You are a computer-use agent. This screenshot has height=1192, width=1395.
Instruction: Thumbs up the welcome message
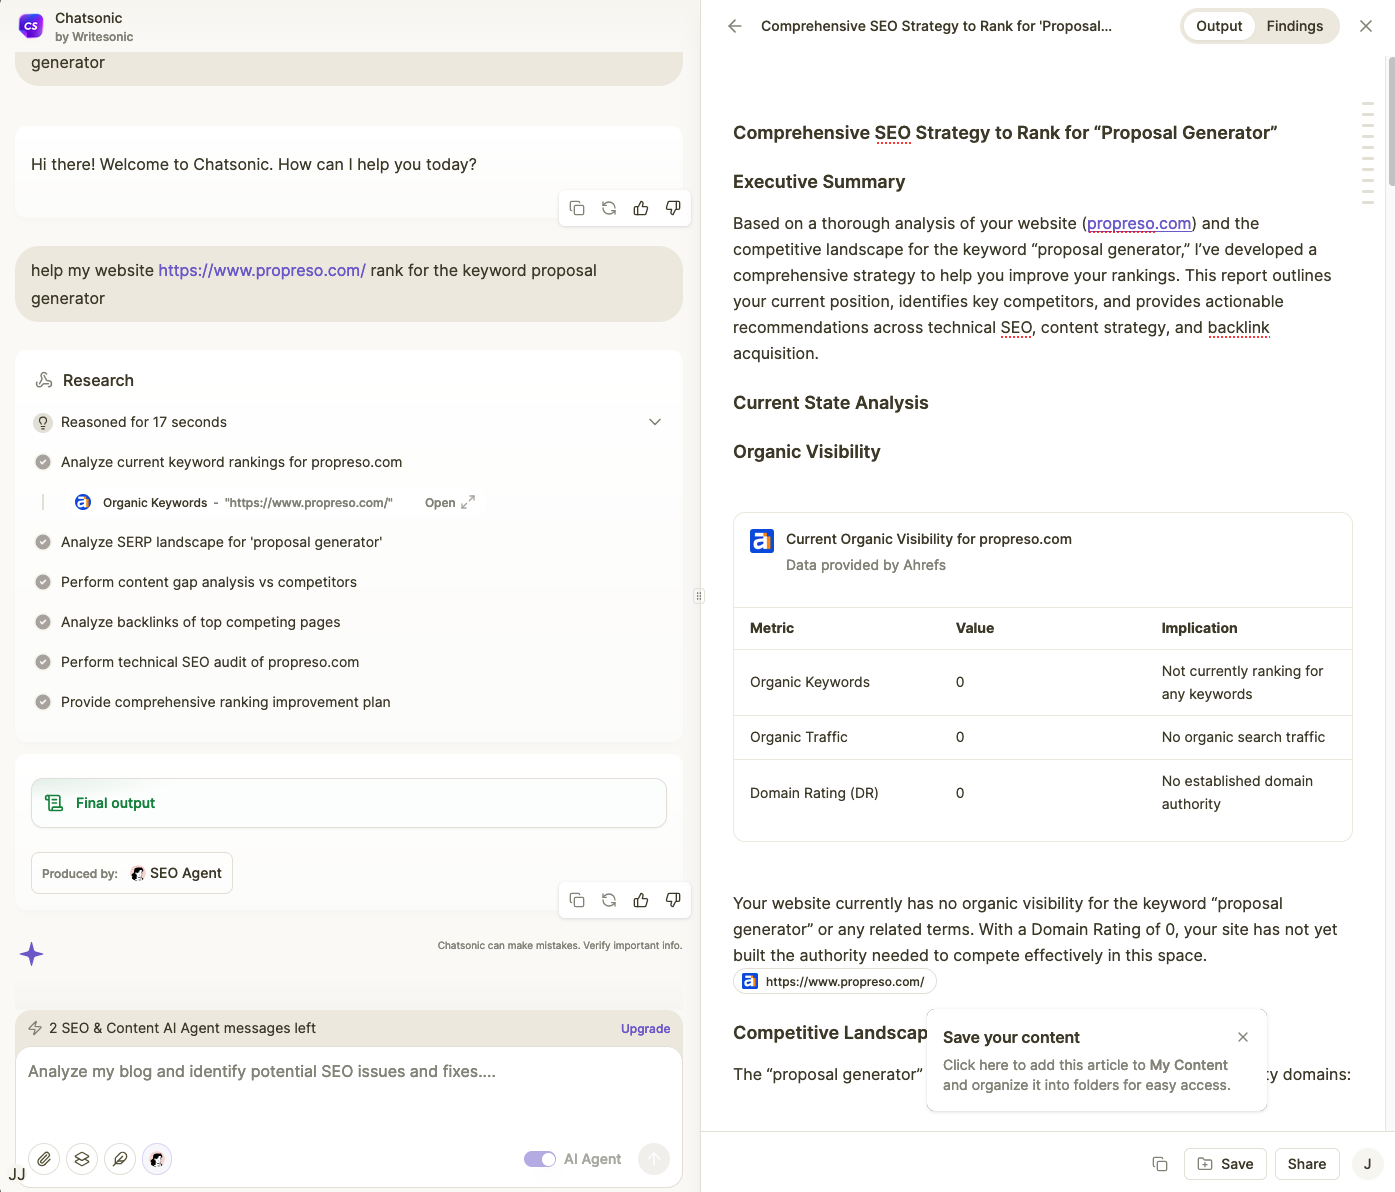coord(641,208)
